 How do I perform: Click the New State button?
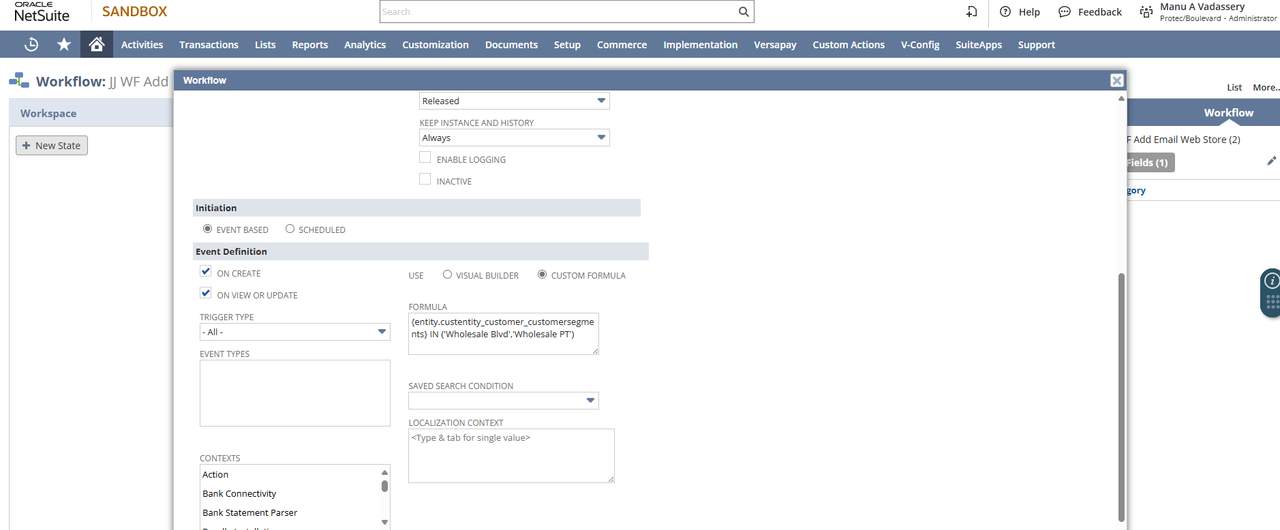click(52, 146)
